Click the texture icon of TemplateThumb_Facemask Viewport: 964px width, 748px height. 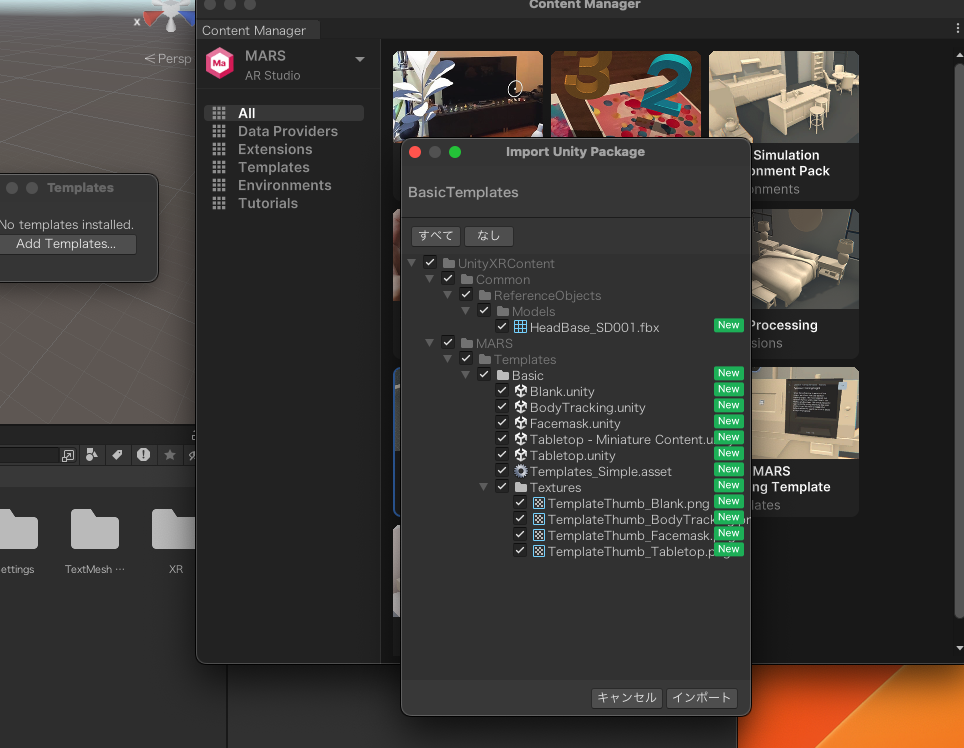(x=539, y=535)
